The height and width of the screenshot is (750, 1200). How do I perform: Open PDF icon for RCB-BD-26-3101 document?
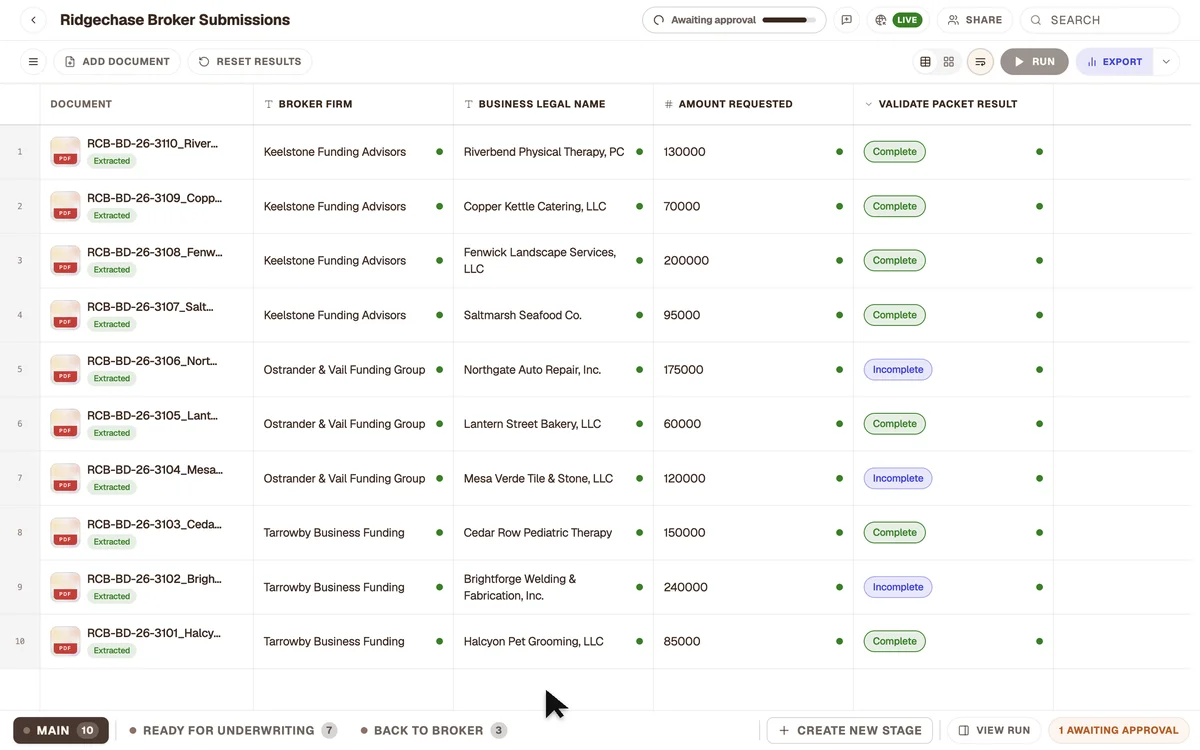(65, 642)
